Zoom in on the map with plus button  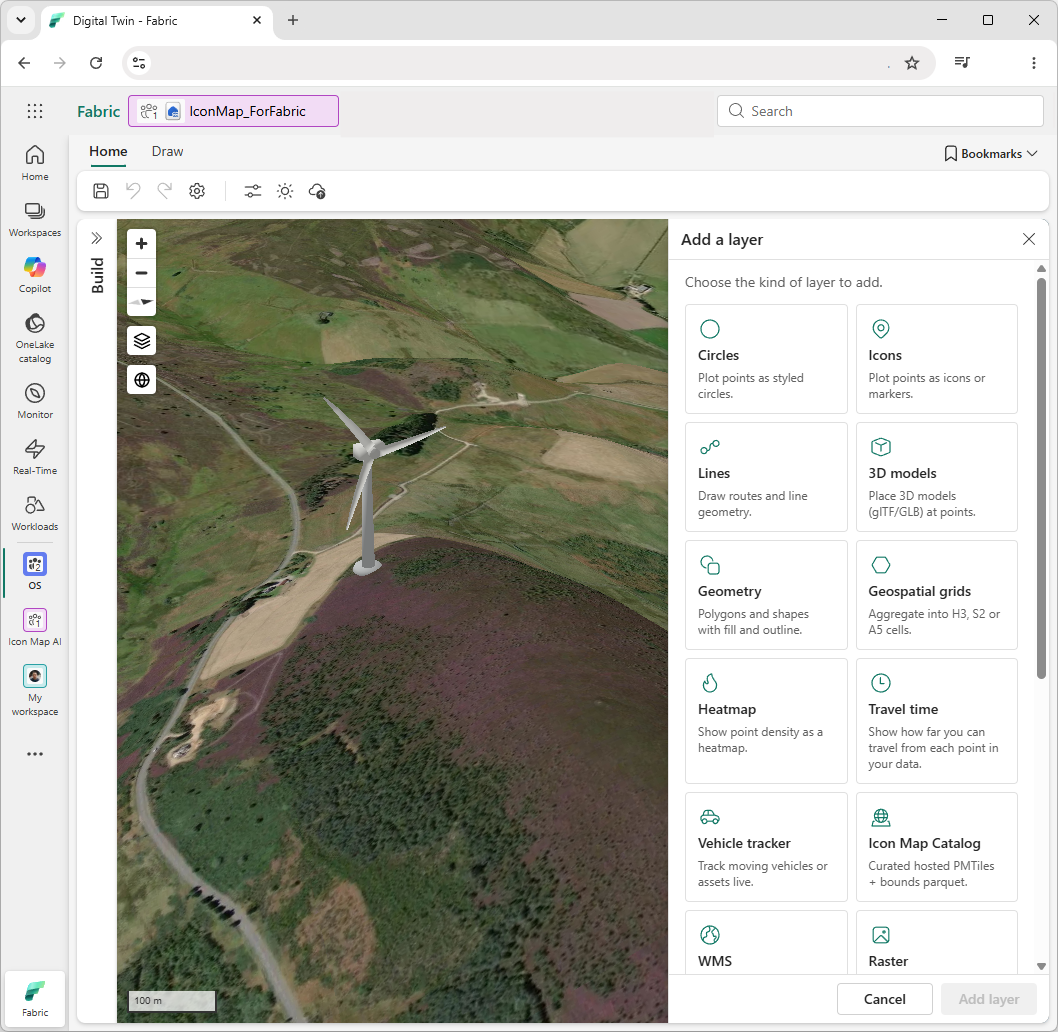click(x=142, y=244)
